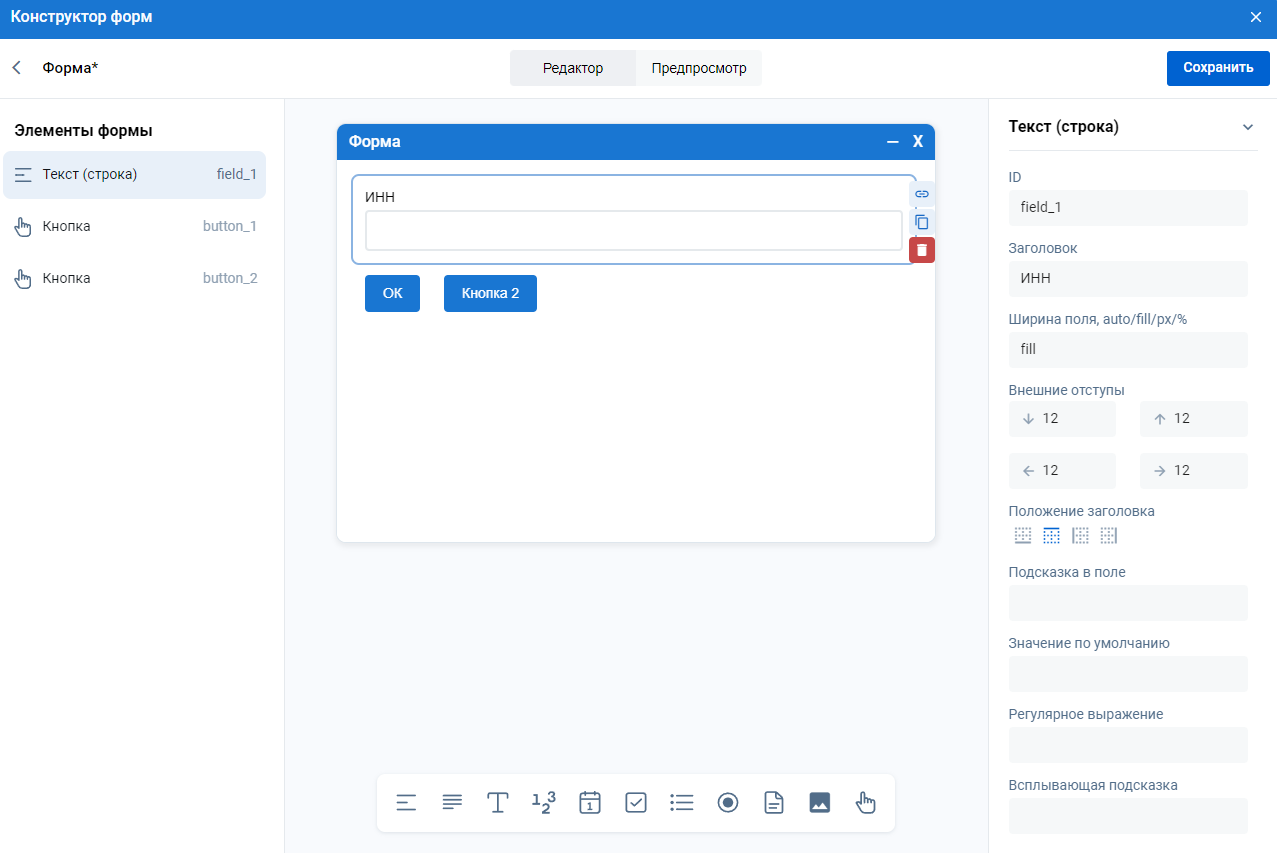
Task: Set header position to right
Action: pos(1108,536)
